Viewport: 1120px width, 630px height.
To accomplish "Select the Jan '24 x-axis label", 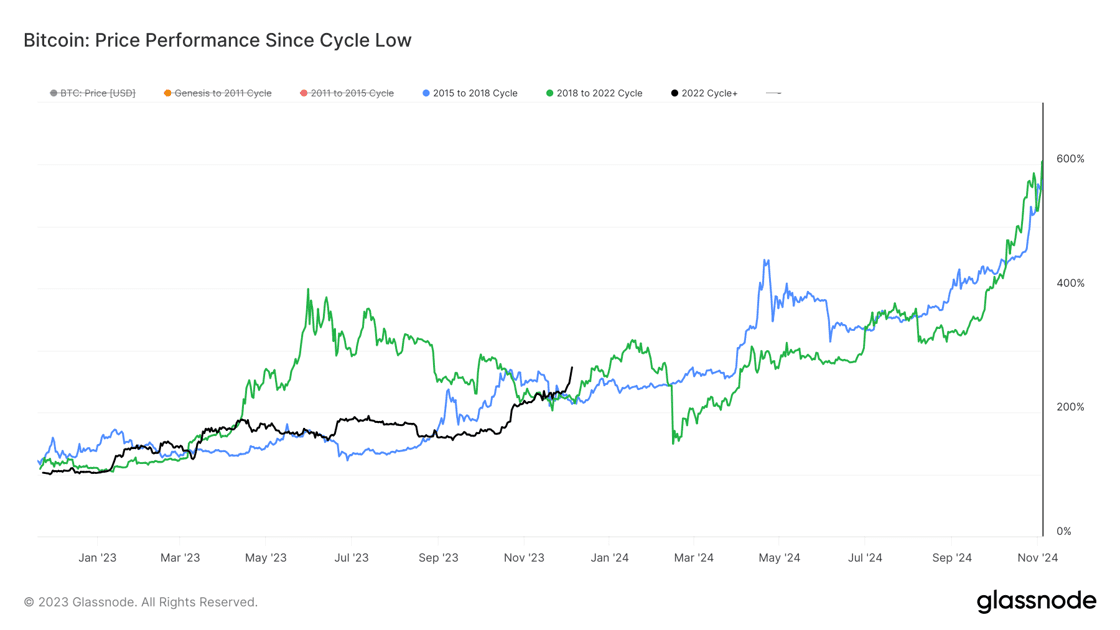I will coord(608,558).
